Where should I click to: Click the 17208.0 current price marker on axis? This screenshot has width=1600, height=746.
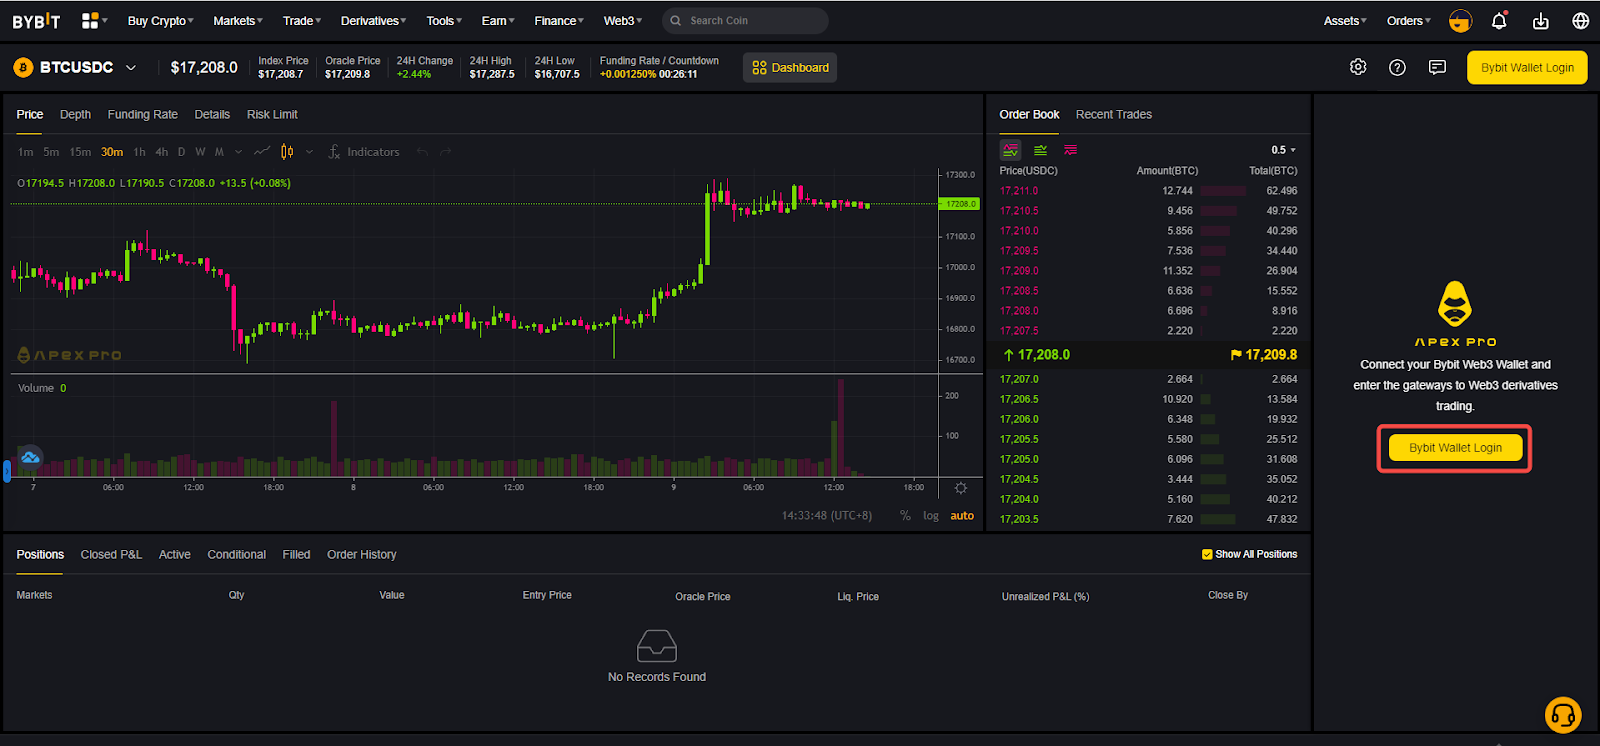point(959,204)
